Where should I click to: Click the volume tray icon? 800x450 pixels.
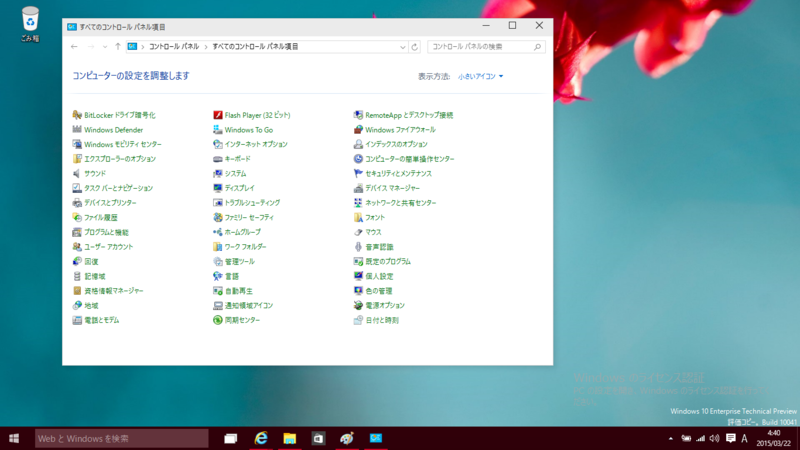[x=715, y=438]
